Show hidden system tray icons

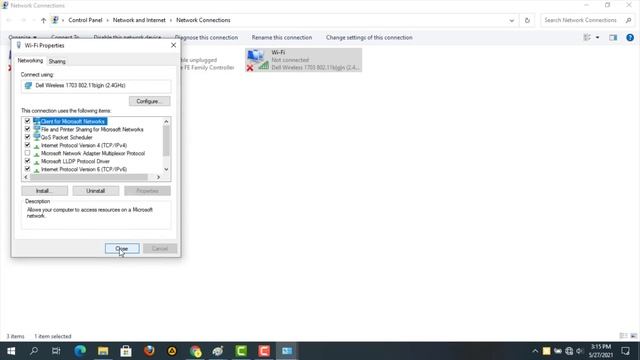click(x=535, y=351)
